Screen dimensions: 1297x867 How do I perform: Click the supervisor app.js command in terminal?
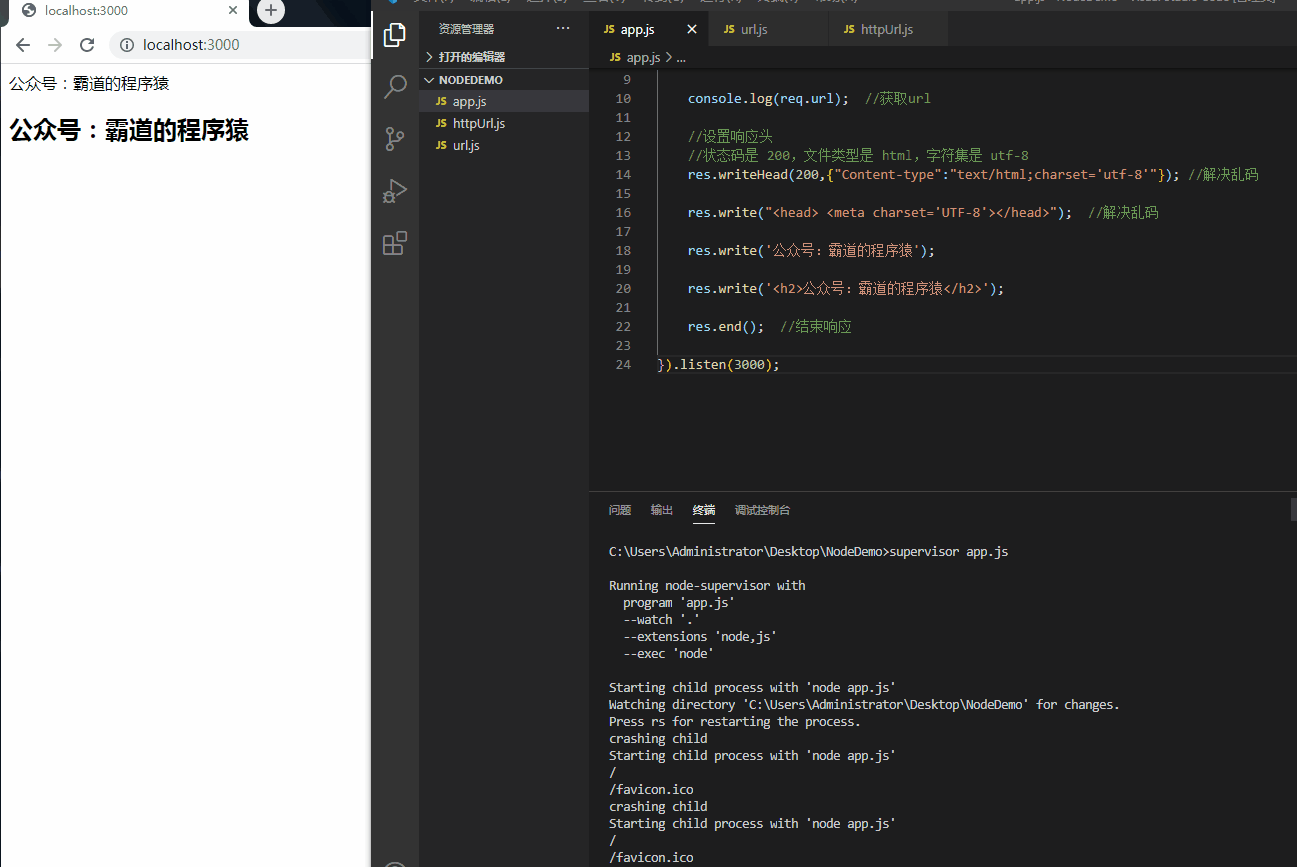(x=949, y=551)
